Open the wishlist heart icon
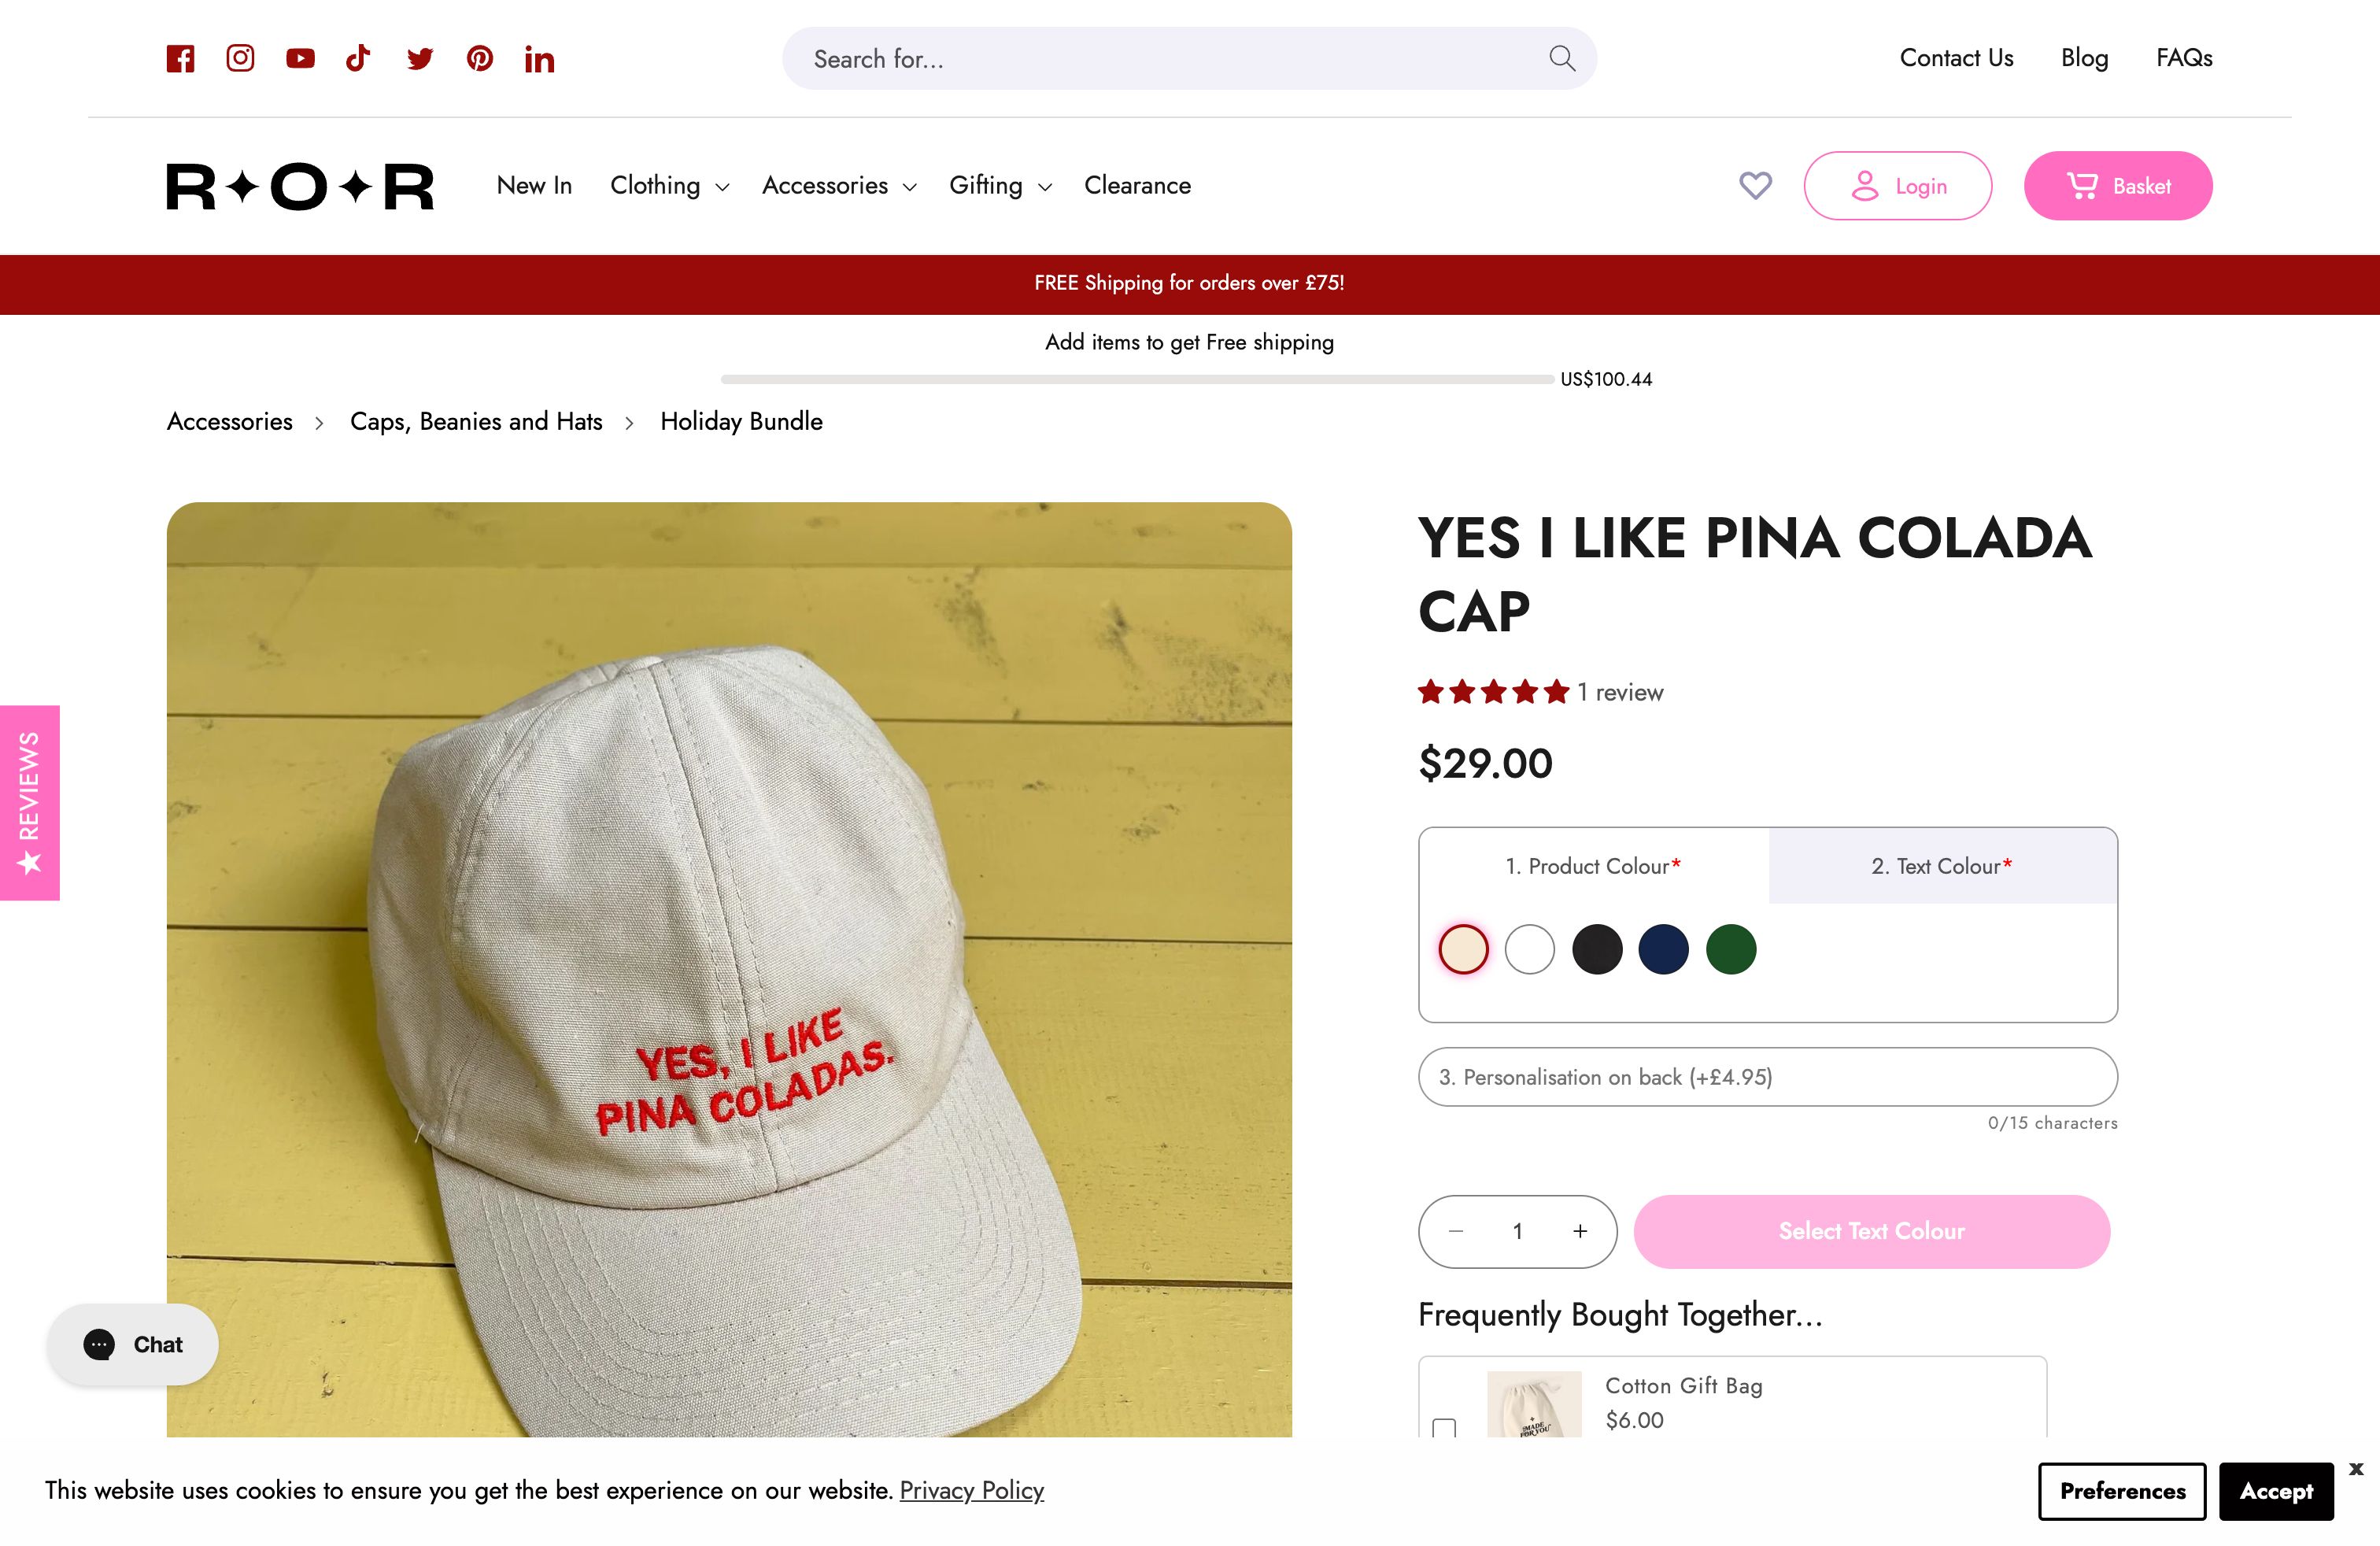The width and height of the screenshot is (2380, 1546). click(x=1755, y=186)
